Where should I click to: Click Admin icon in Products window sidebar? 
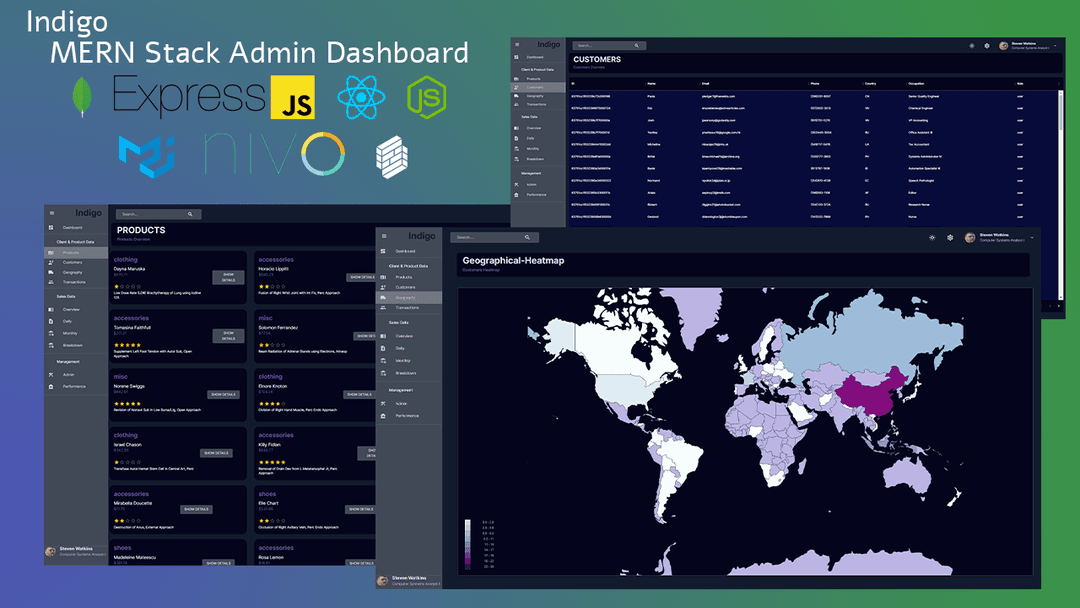(51, 375)
